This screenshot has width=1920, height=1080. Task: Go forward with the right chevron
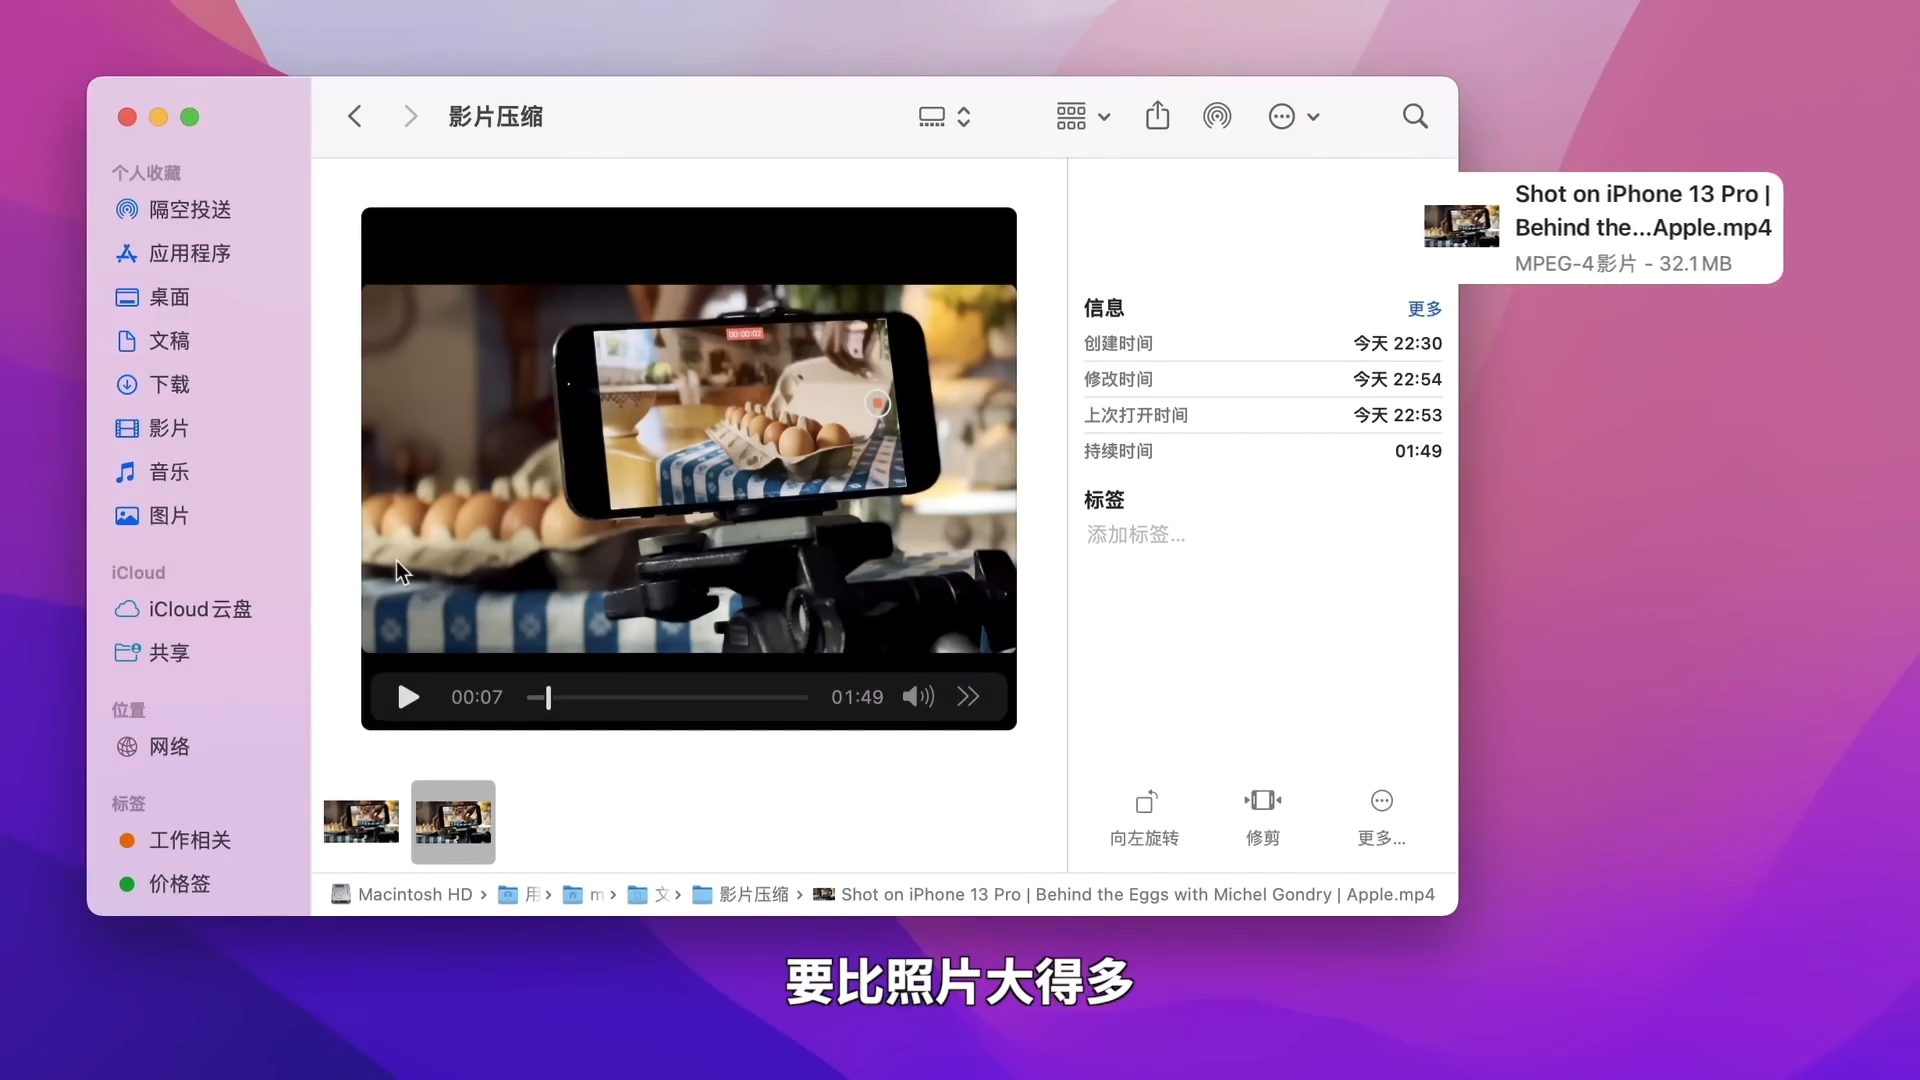coord(410,116)
